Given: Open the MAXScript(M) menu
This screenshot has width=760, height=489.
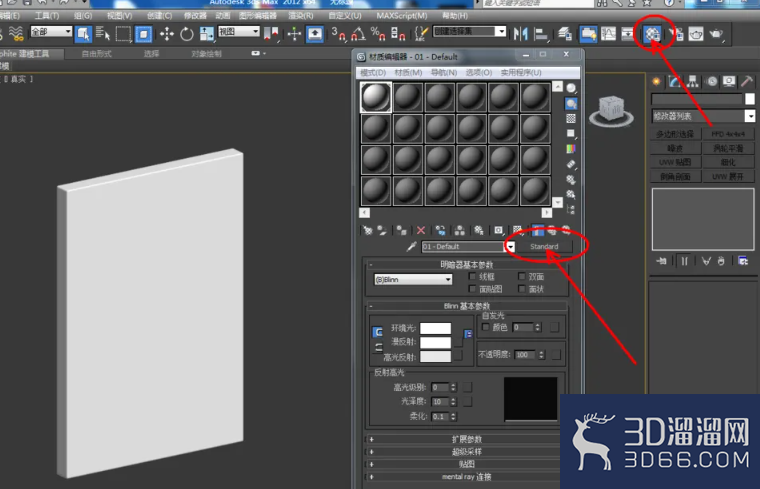Looking at the screenshot, I should point(402,16).
